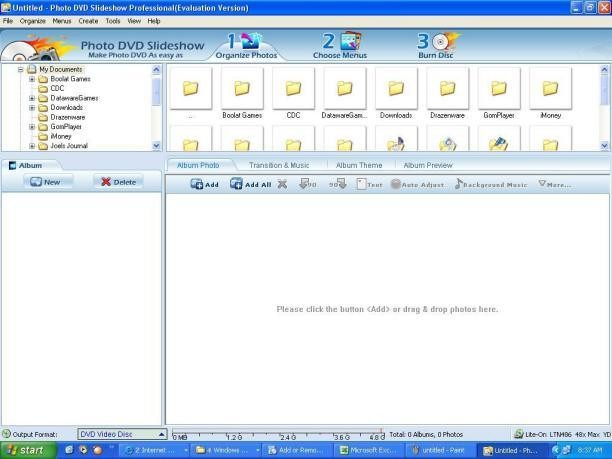Click the Delete album button

pos(118,182)
